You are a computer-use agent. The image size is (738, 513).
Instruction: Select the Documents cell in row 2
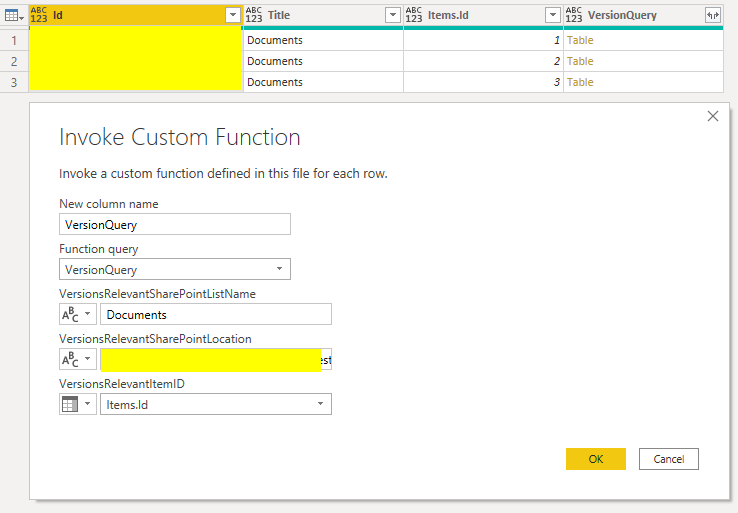(x=323, y=61)
